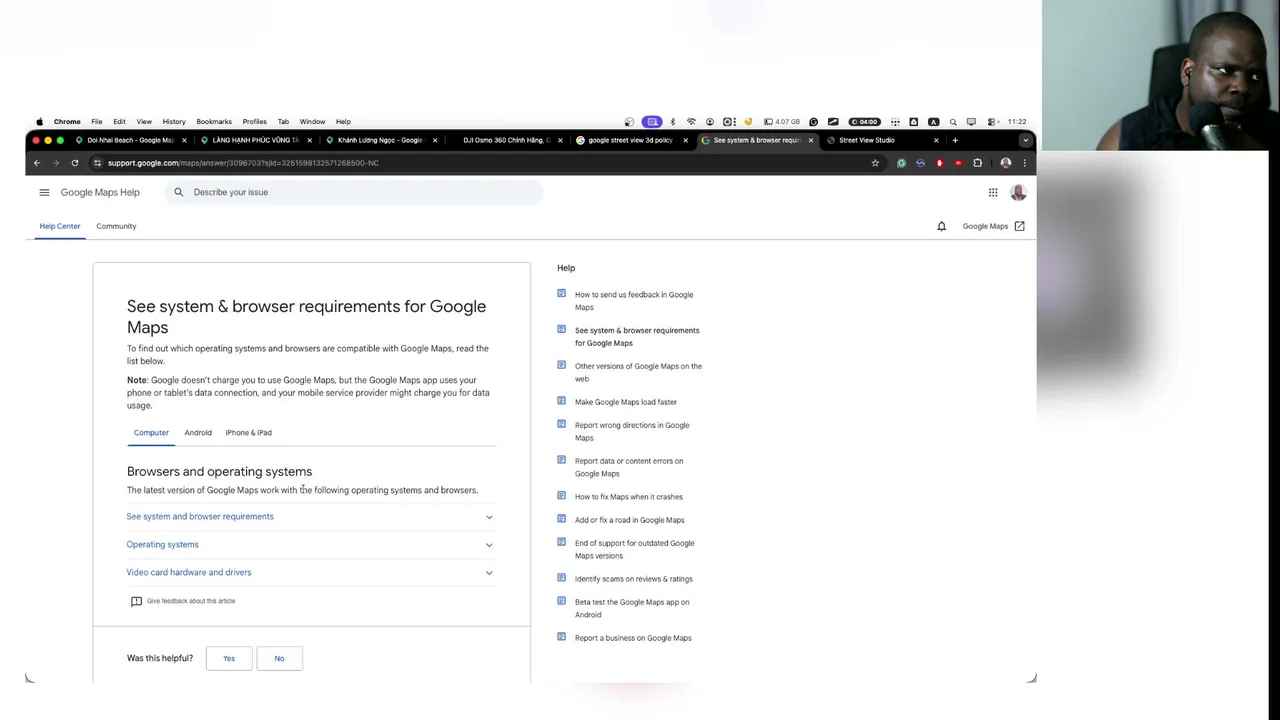1280x720 pixels.
Task: Open the Chrome File menu
Action: pyautogui.click(x=97, y=122)
